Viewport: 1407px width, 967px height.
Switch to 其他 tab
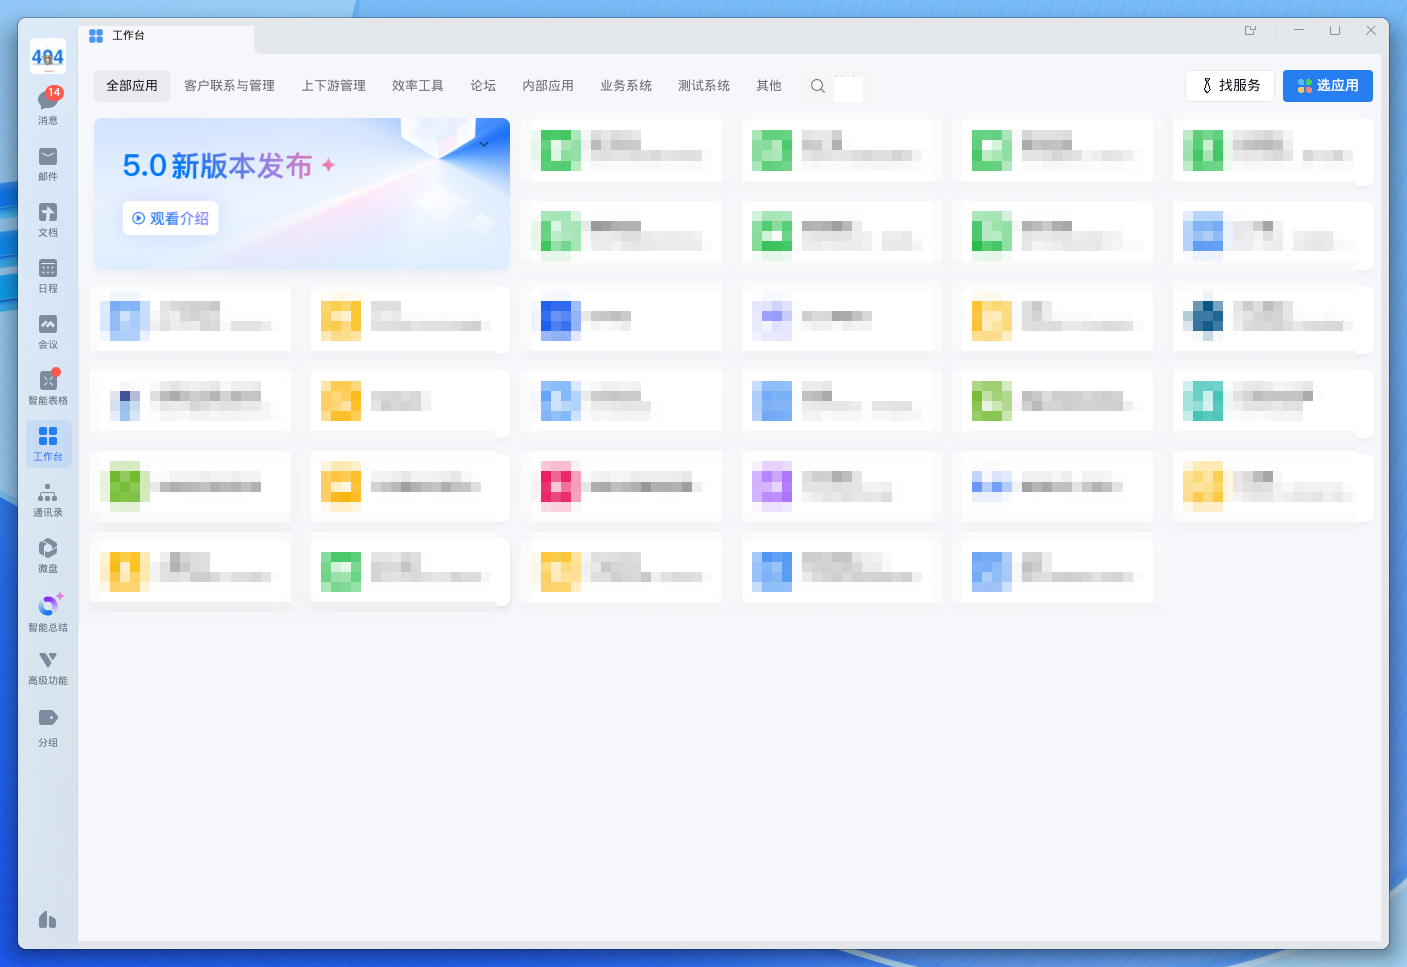[769, 86]
